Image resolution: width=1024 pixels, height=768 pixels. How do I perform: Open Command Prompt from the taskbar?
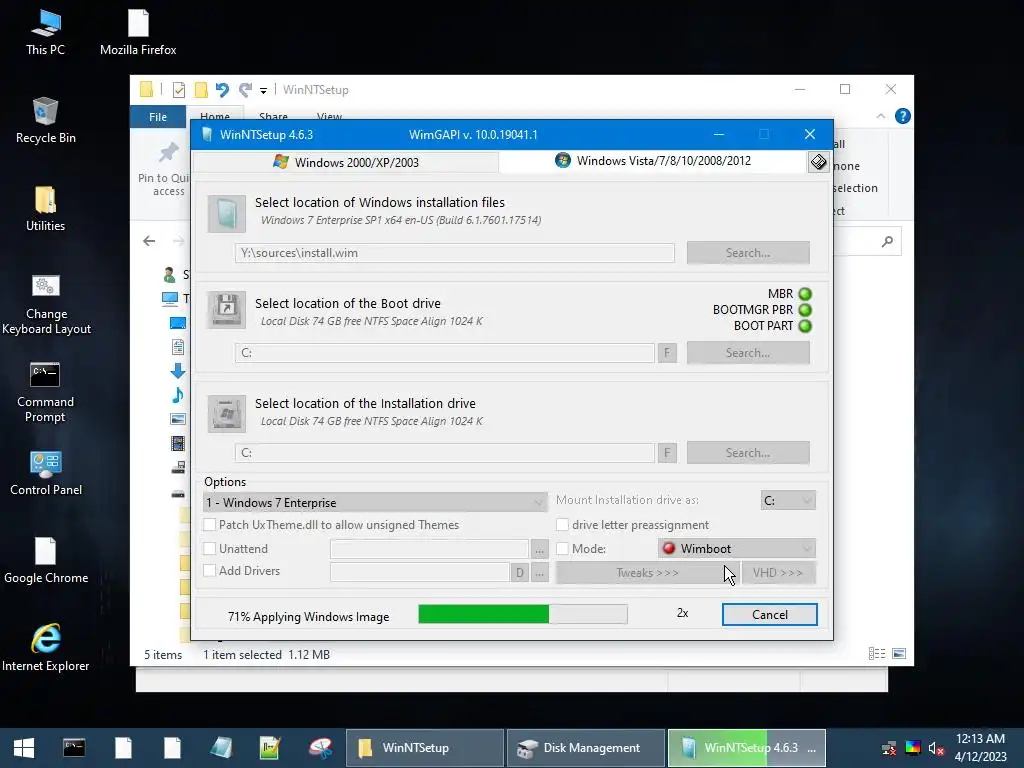pyautogui.click(x=74, y=748)
